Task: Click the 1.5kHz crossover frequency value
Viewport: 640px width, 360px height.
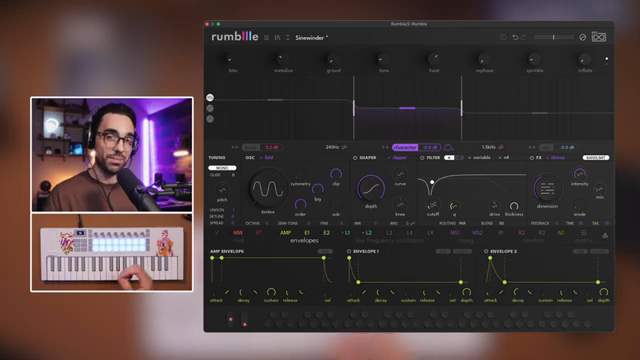Action: [489, 147]
